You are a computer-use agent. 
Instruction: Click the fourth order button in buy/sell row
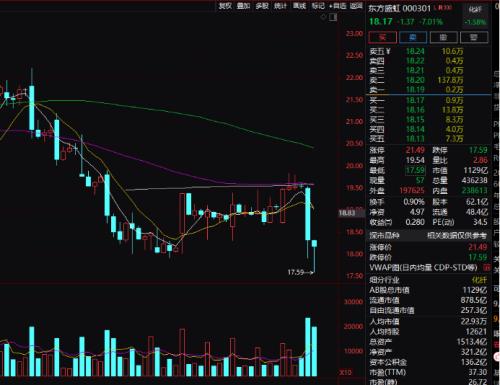[474, 37]
